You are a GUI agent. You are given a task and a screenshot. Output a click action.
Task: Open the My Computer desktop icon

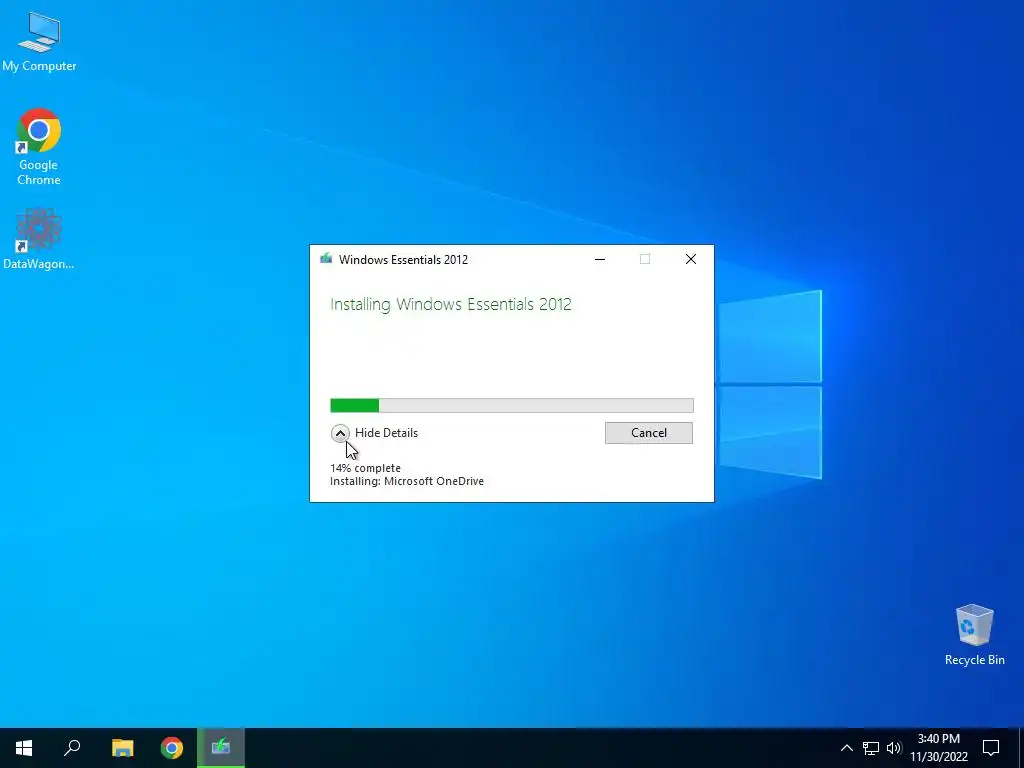coord(39,41)
